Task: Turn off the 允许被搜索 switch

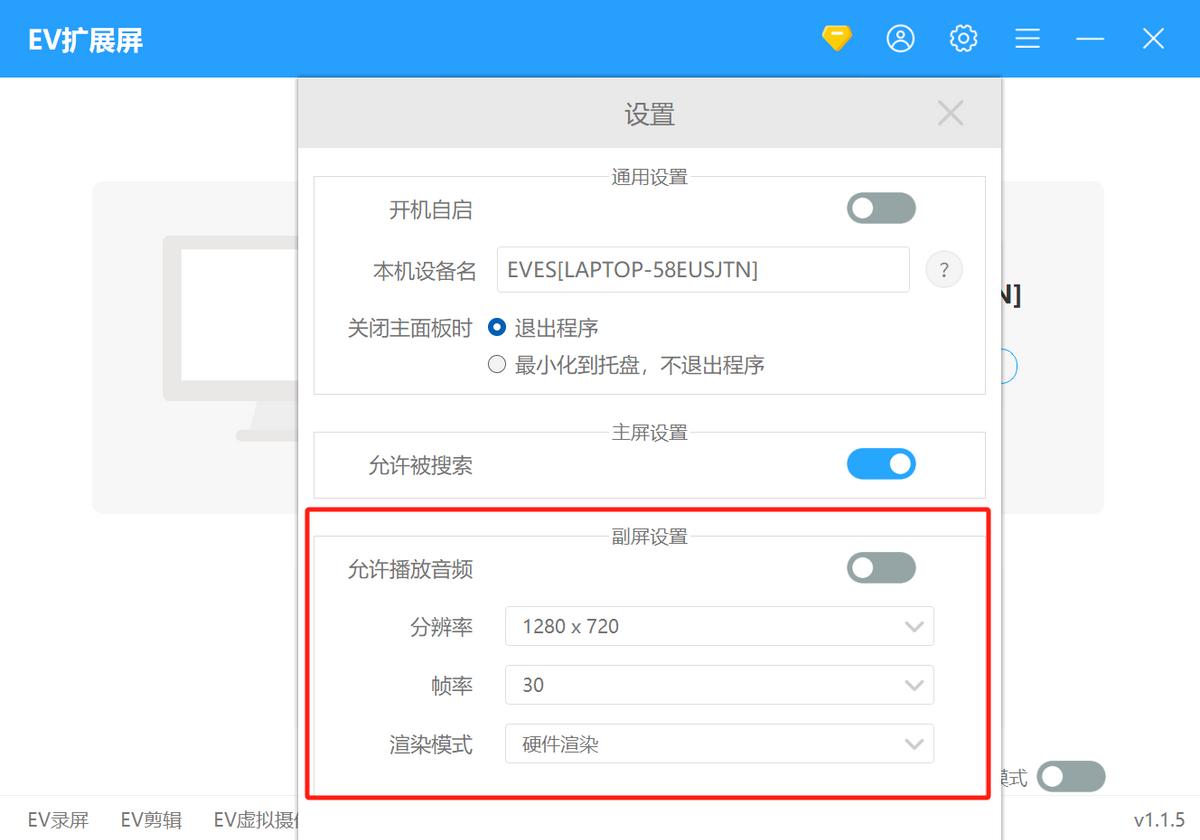Action: coord(881,464)
